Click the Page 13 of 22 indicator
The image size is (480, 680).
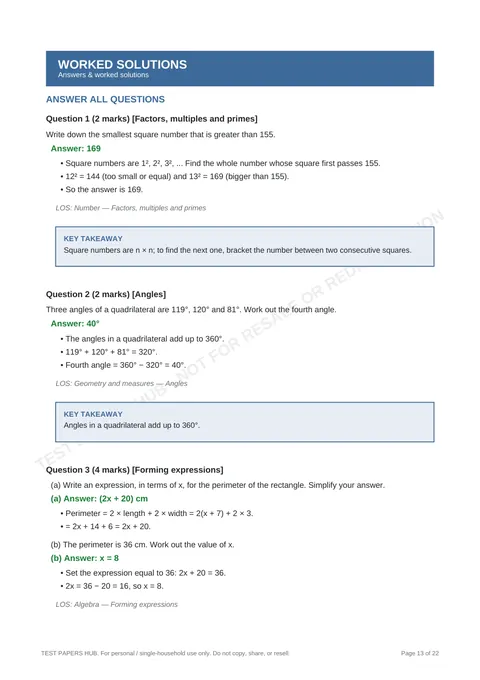coord(420,653)
